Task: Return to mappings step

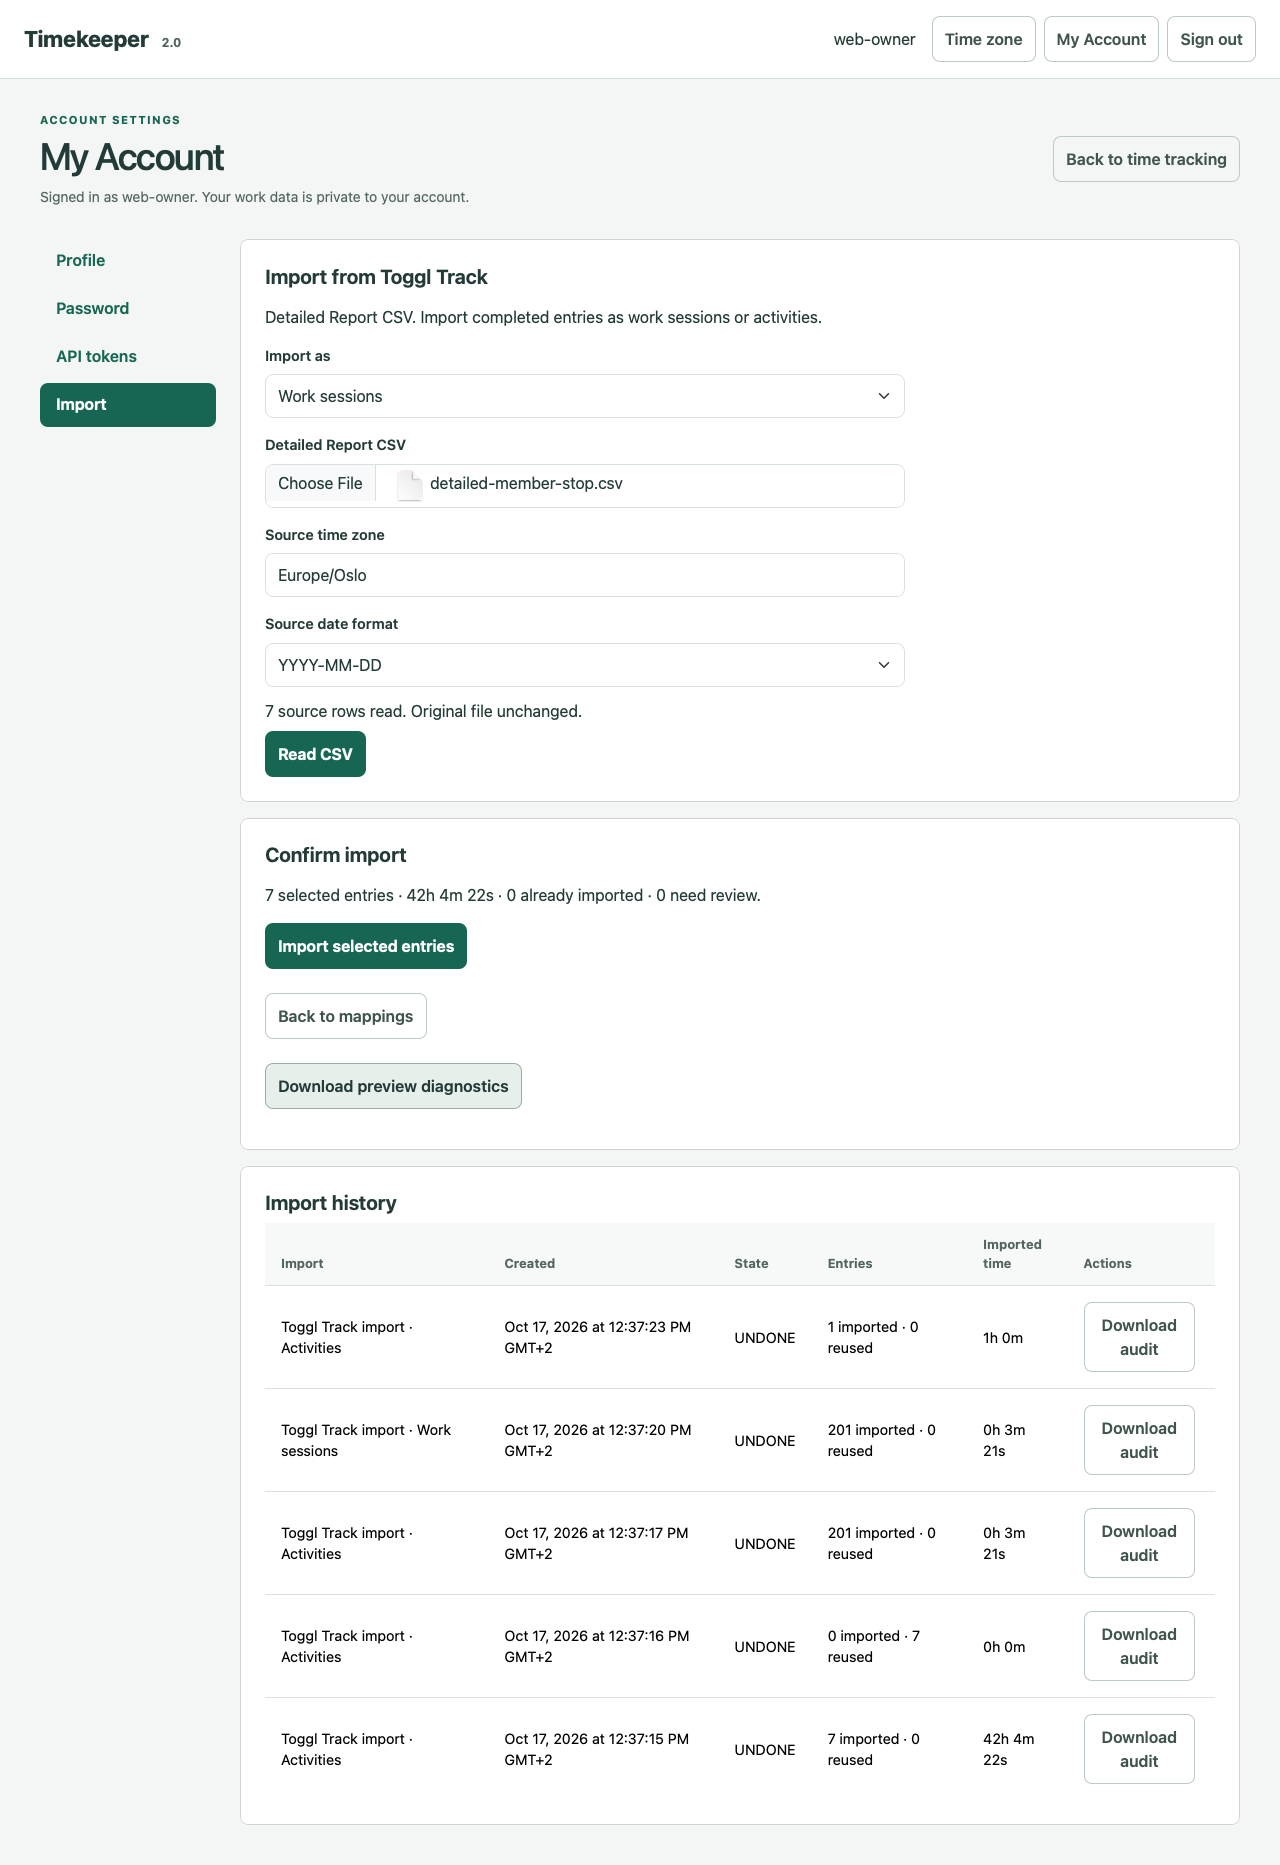Action: pos(346,1016)
